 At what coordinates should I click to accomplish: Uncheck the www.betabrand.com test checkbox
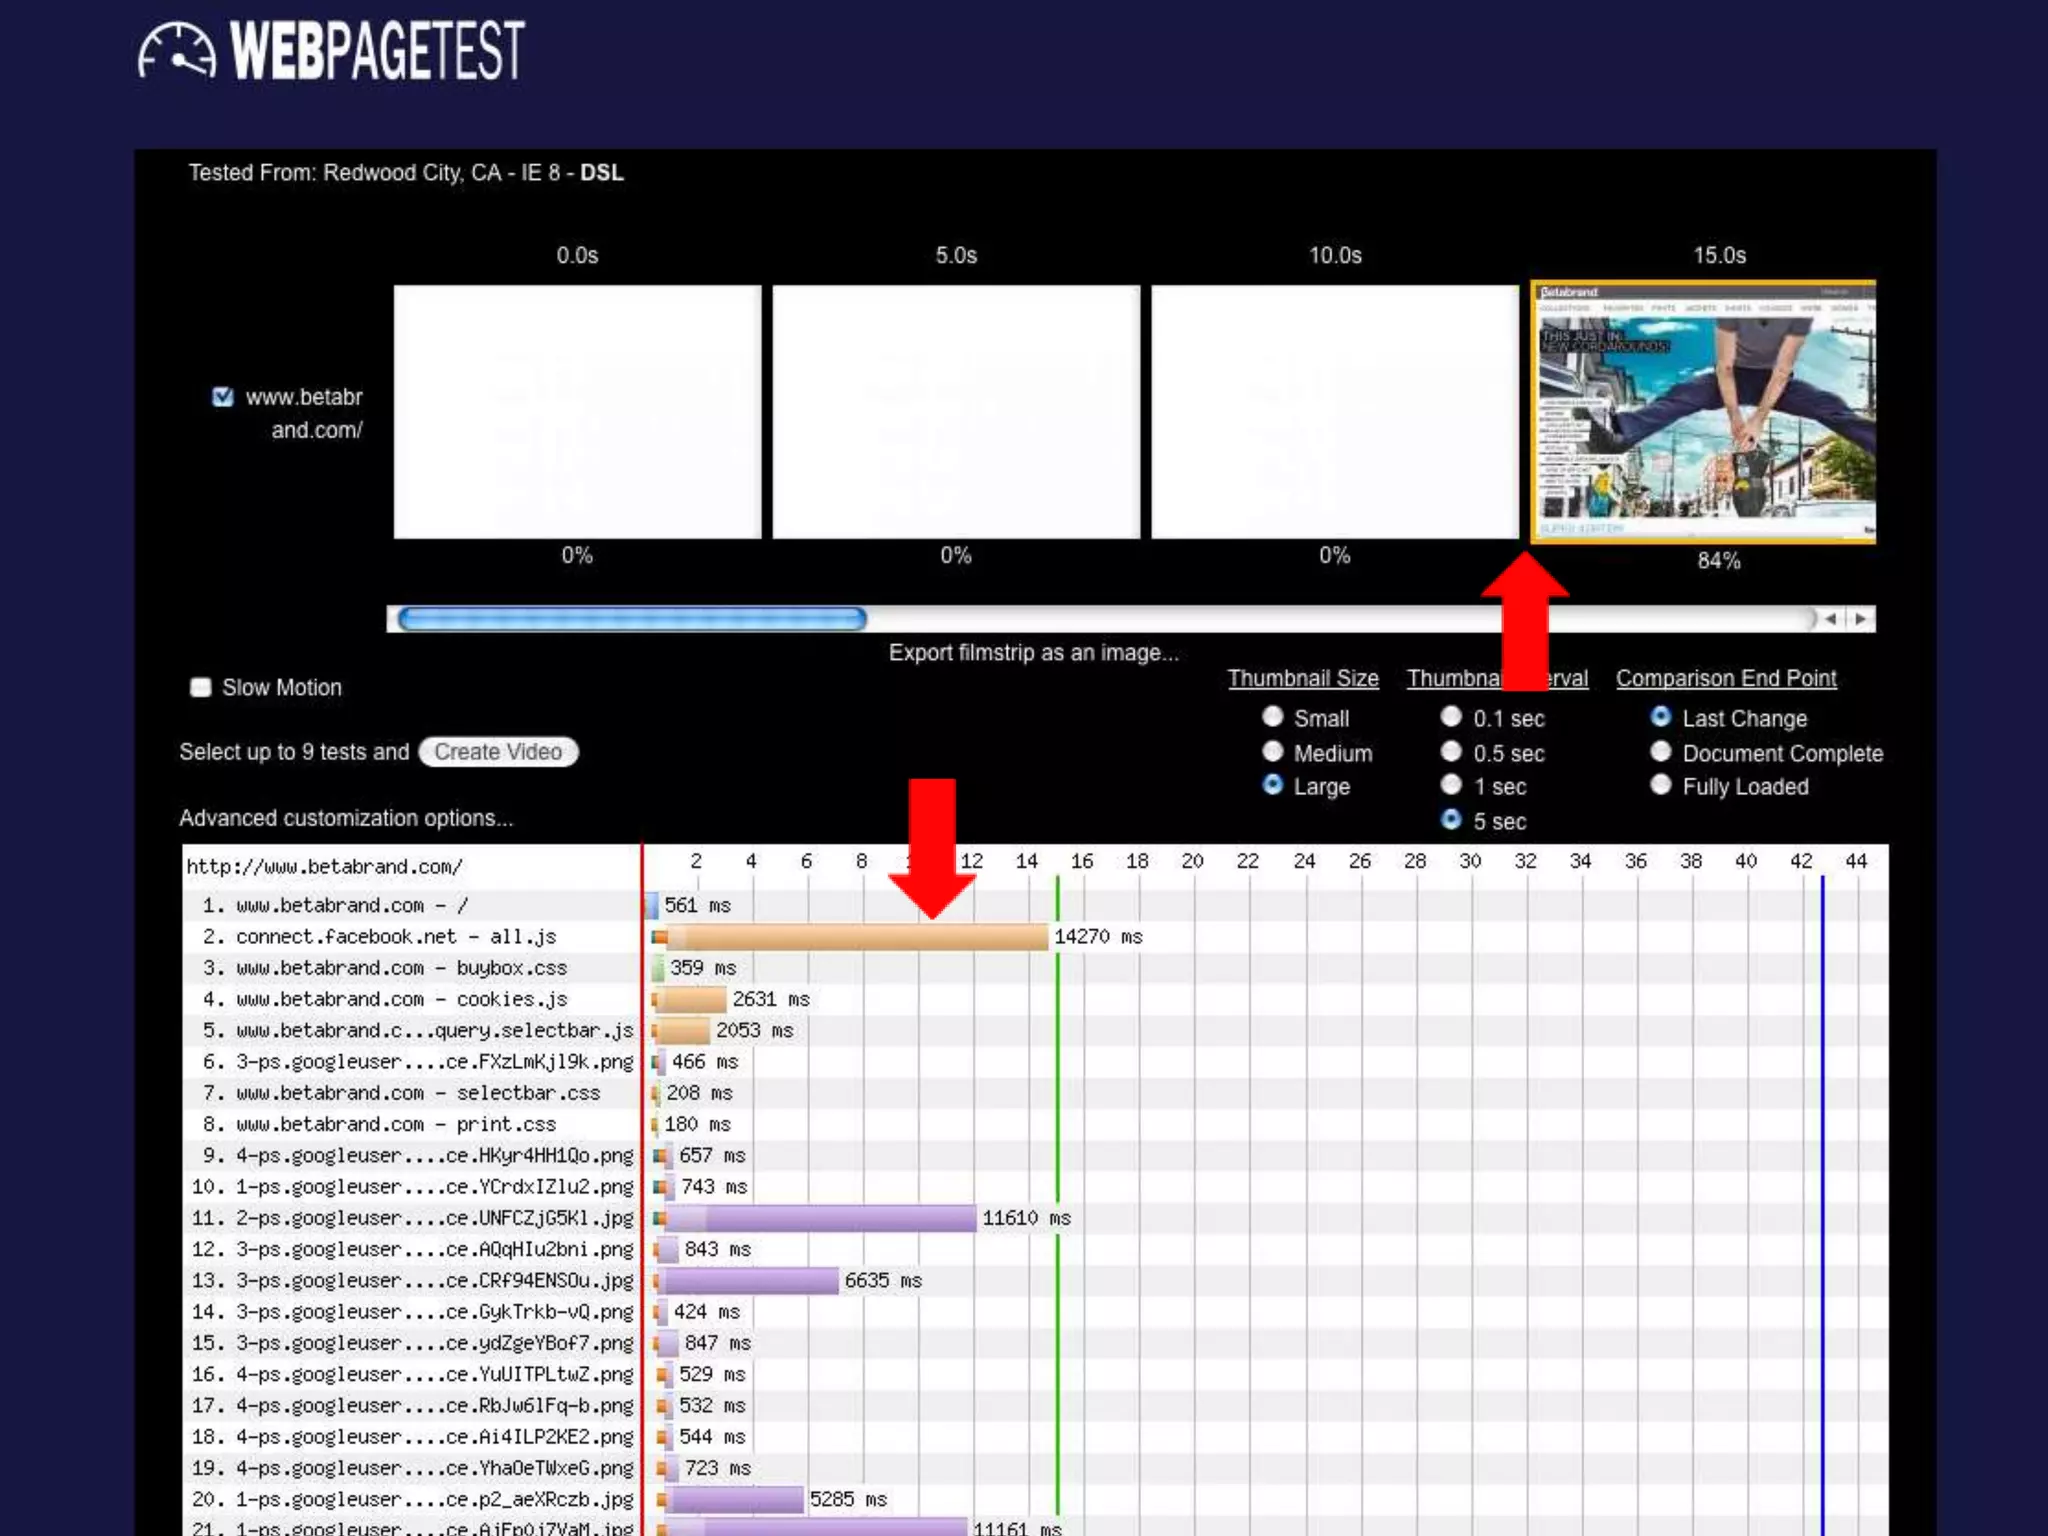click(x=223, y=397)
